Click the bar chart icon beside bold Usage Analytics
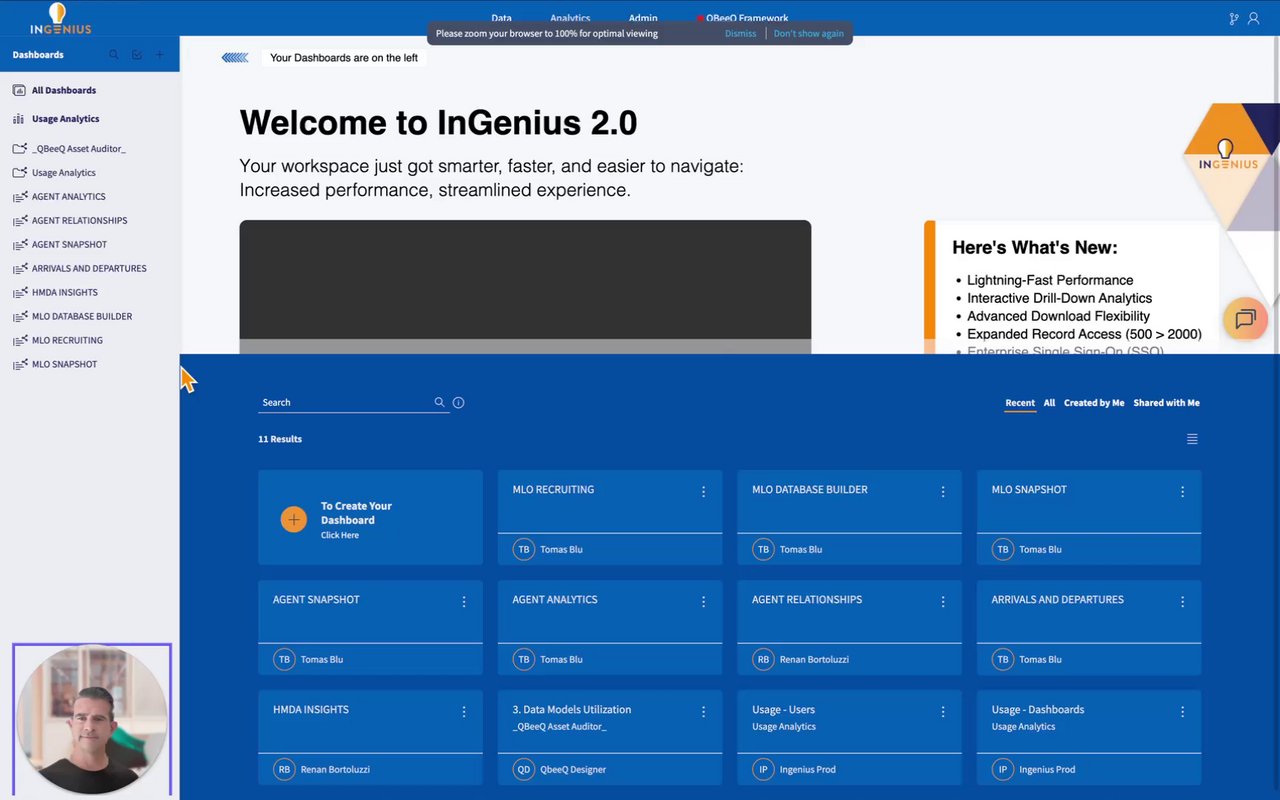The height and width of the screenshot is (800, 1280). pos(19,118)
